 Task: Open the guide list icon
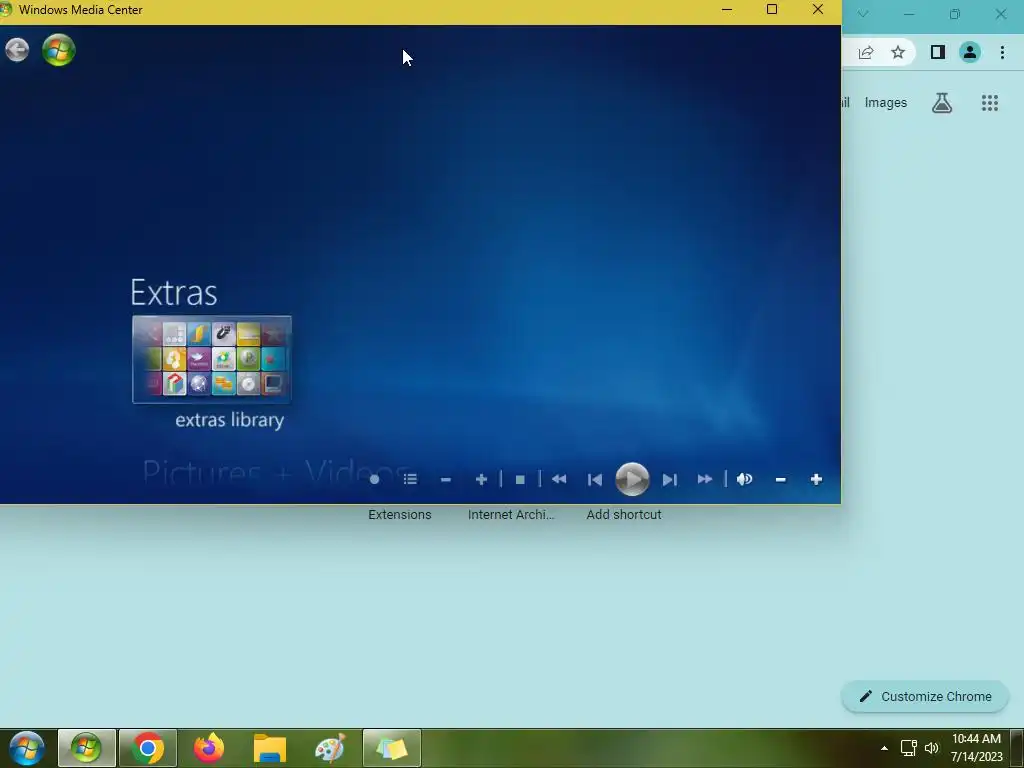(x=410, y=479)
